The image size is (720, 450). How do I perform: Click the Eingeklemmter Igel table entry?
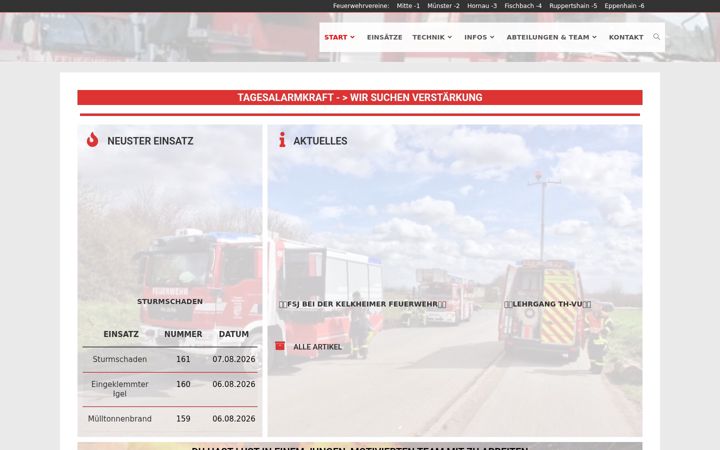click(119, 388)
